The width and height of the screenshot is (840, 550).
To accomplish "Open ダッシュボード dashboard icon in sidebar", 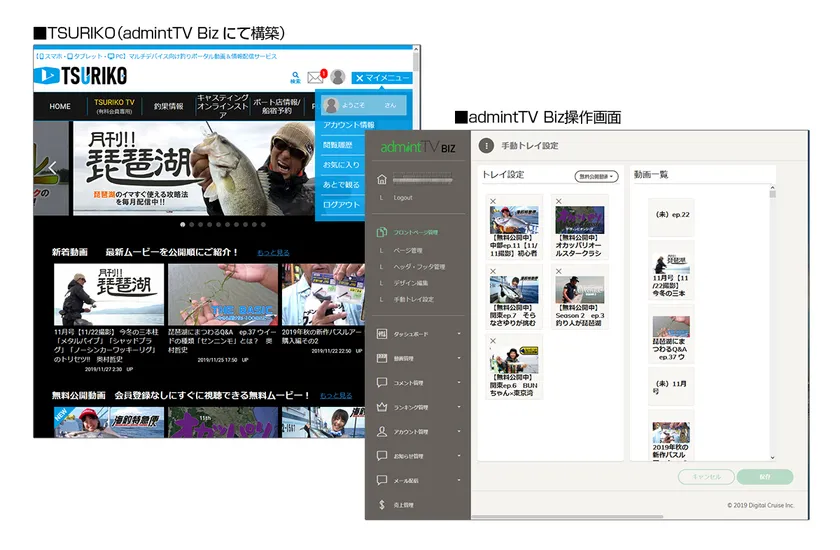I will [x=381, y=334].
